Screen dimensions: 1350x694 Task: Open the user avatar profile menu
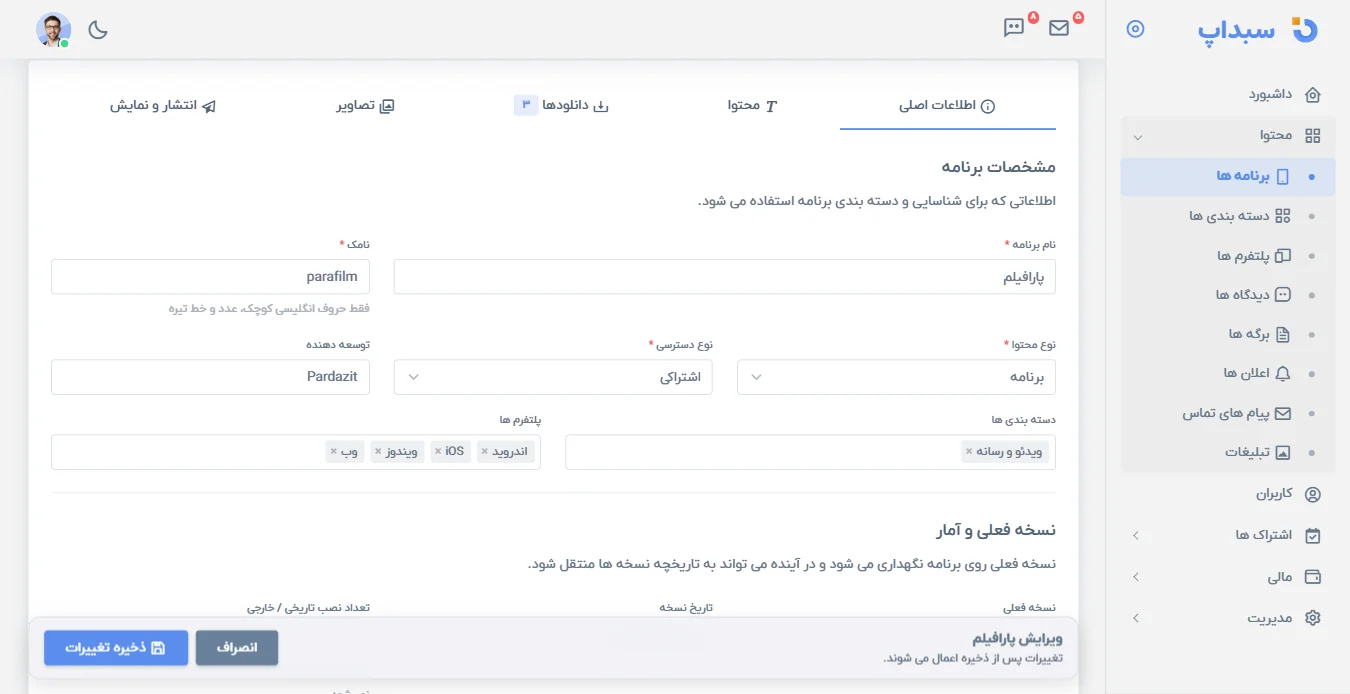click(x=54, y=30)
